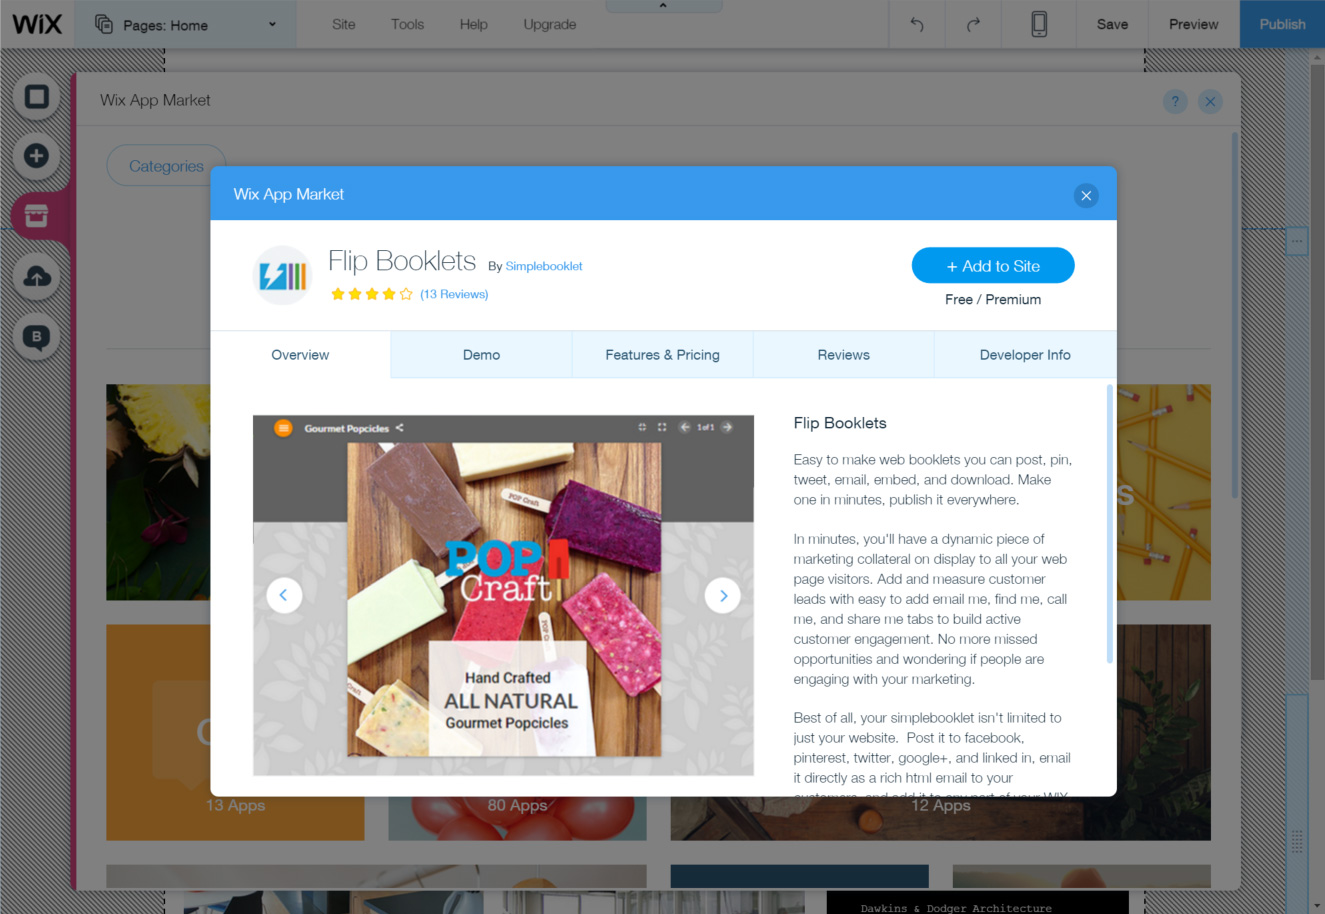
Task: Open the App Market sidebar icon
Action: pos(37,216)
